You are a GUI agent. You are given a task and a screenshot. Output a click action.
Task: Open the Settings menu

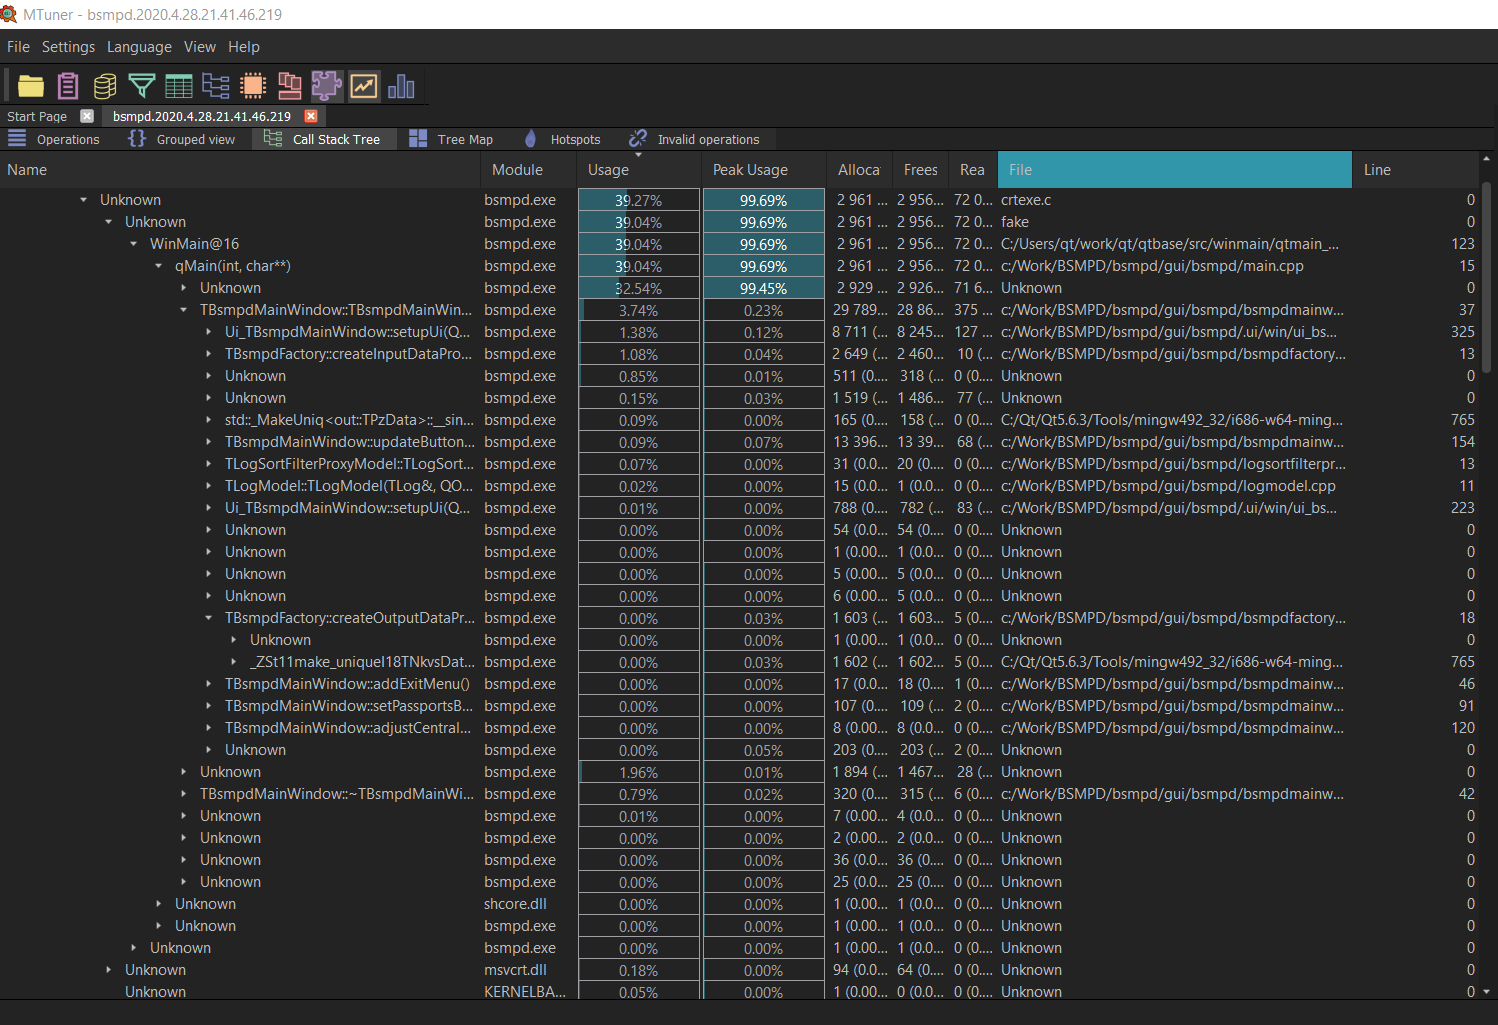point(68,46)
